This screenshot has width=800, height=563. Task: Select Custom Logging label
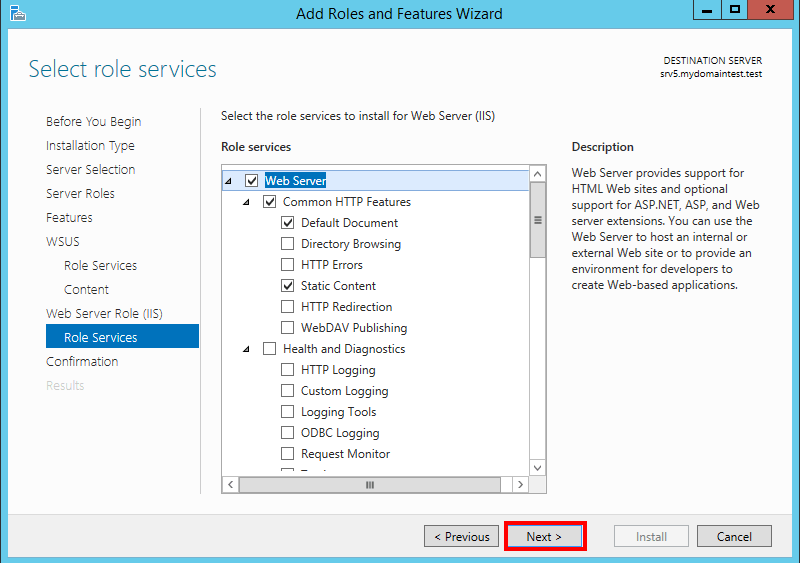tap(344, 391)
